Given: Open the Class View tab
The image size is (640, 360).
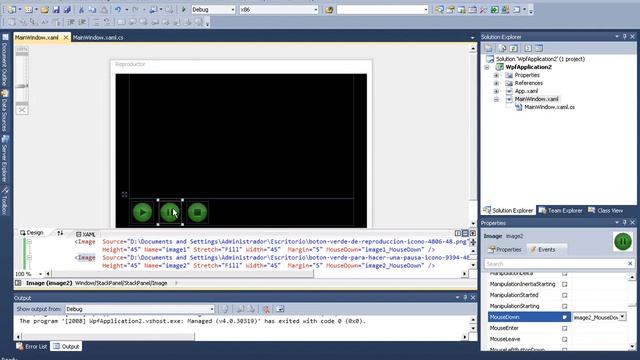Looking at the screenshot, I should [606, 211].
